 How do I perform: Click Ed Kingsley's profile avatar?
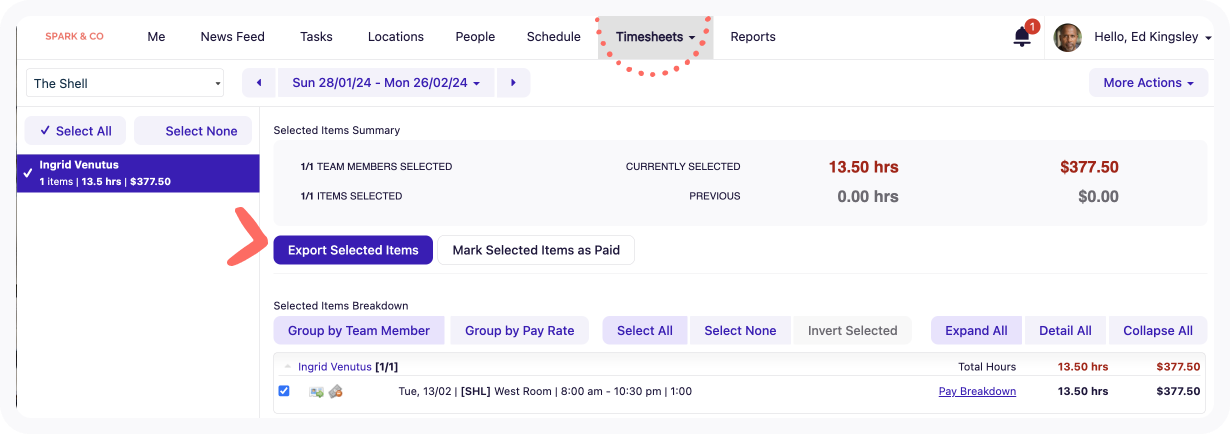click(x=1068, y=37)
